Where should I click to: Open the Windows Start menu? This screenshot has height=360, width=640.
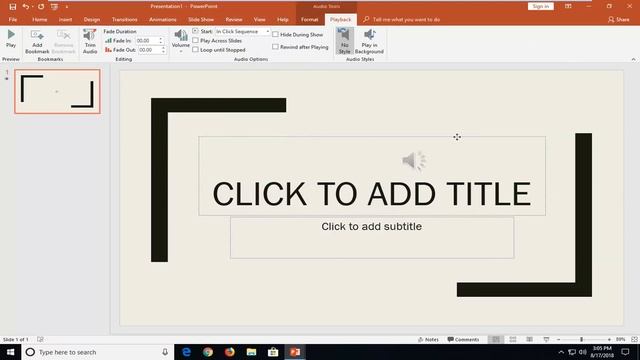tap(11, 352)
